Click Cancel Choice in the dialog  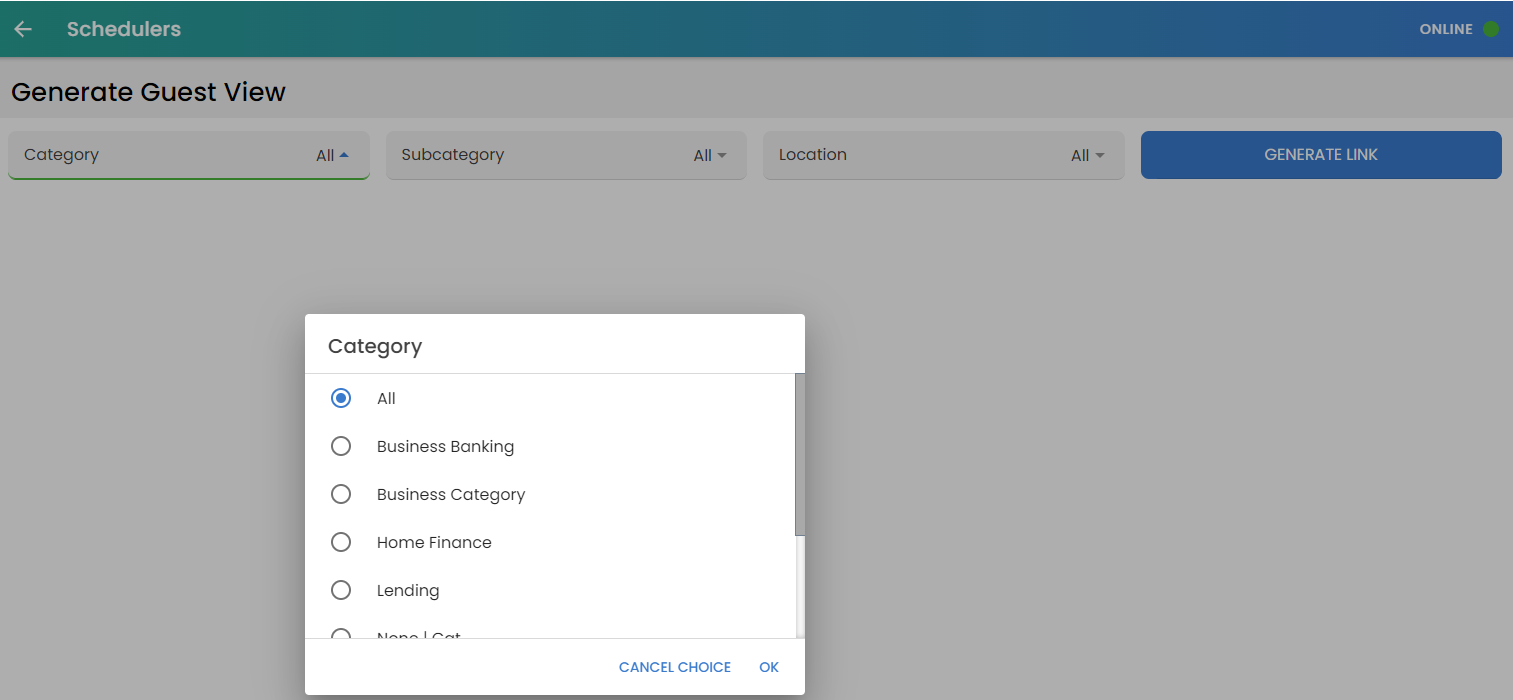[674, 667]
